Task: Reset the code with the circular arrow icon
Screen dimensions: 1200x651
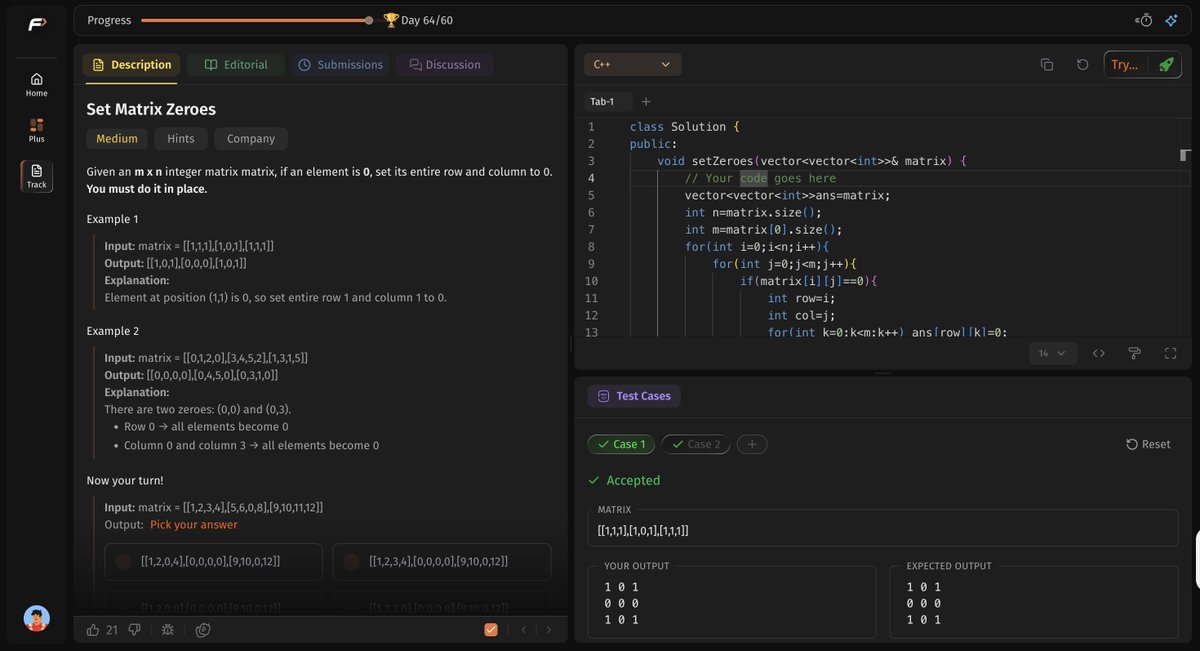Action: 1082,64
